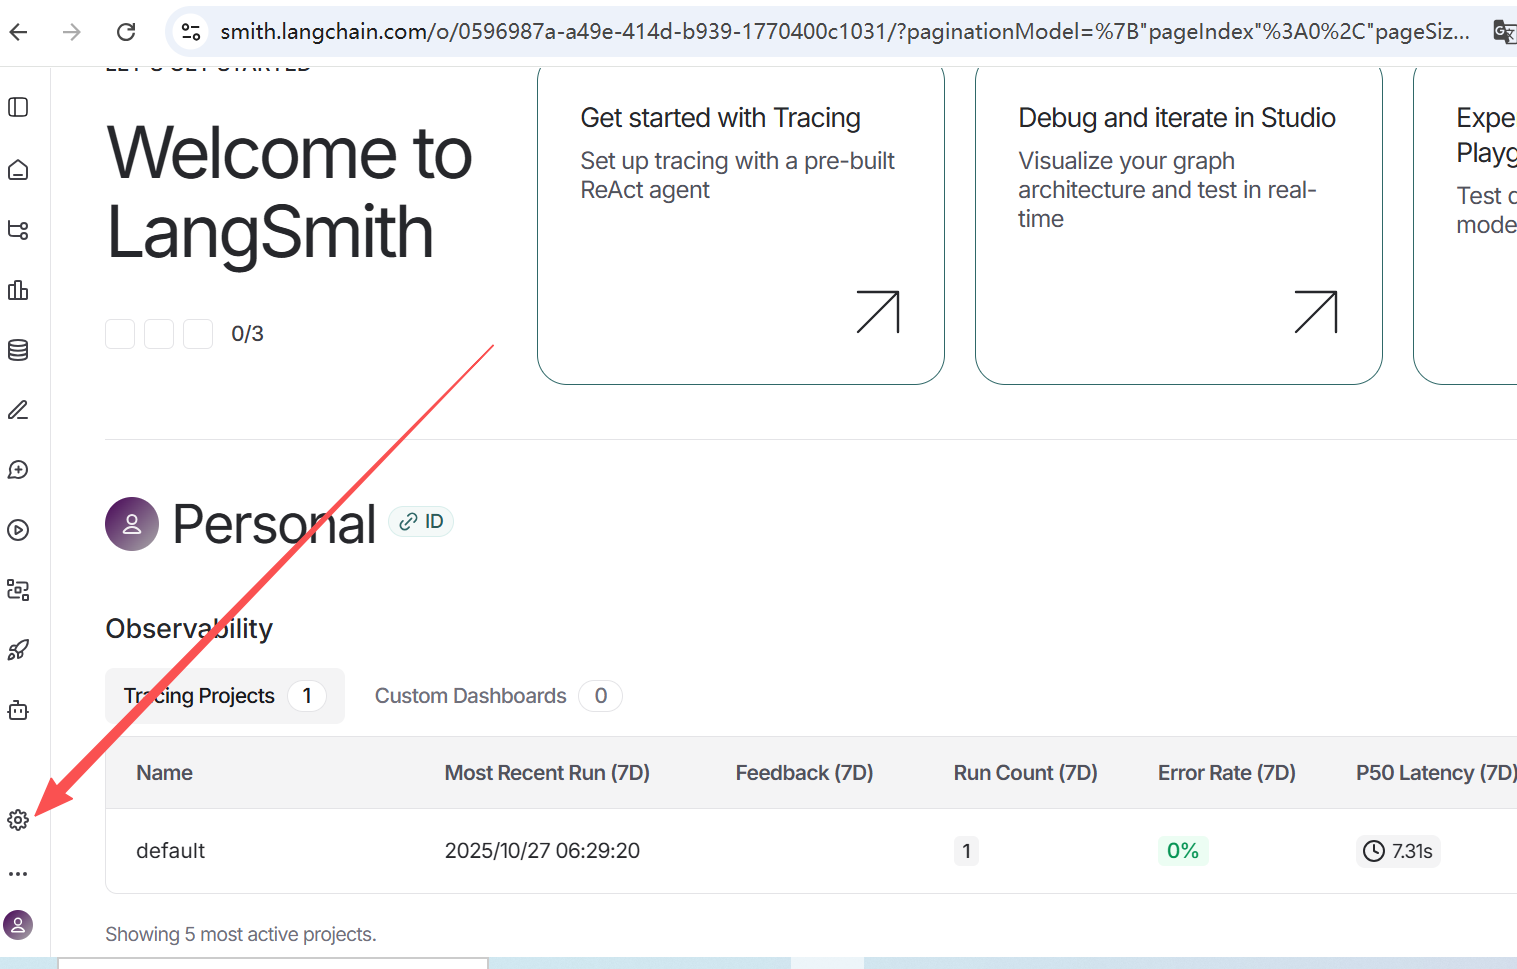Open the Get started with Tracing card
This screenshot has height=969, width=1517.
pyautogui.click(x=741, y=226)
